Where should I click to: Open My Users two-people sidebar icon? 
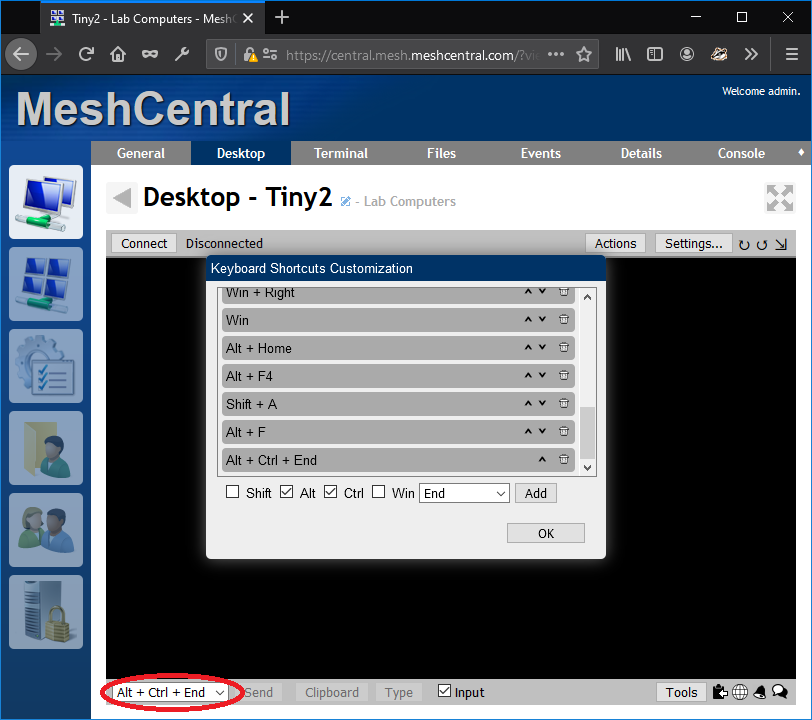point(46,530)
